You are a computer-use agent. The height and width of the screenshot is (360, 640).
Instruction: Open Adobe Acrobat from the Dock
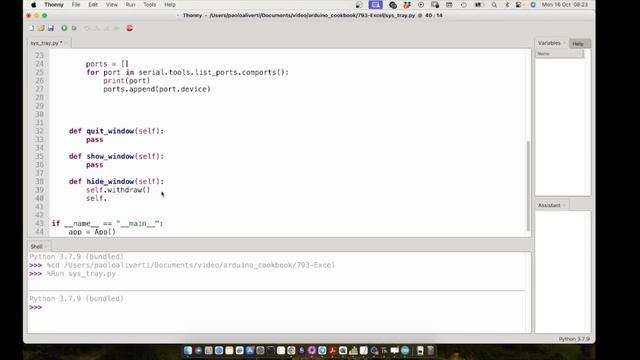click(x=333, y=350)
